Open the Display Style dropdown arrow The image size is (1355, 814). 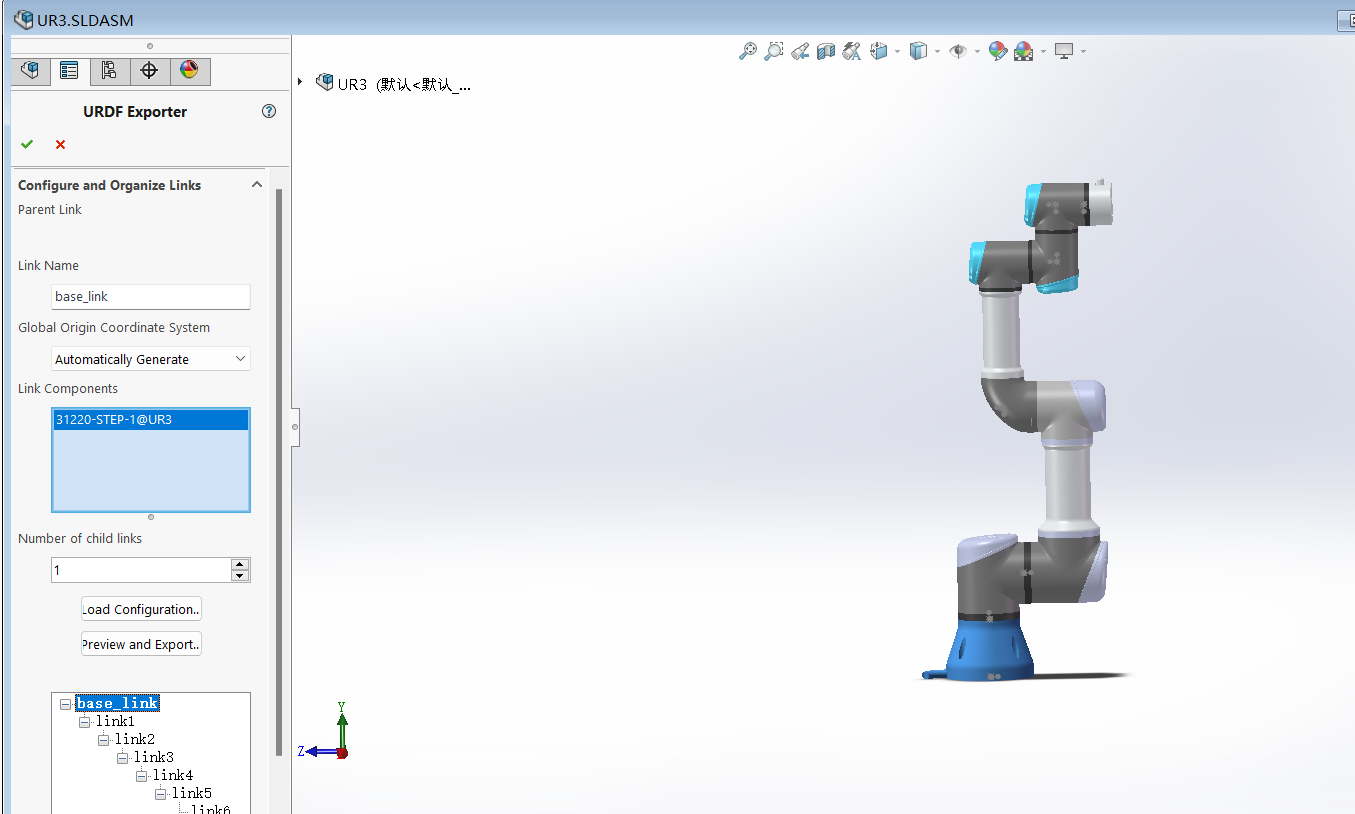pos(937,52)
